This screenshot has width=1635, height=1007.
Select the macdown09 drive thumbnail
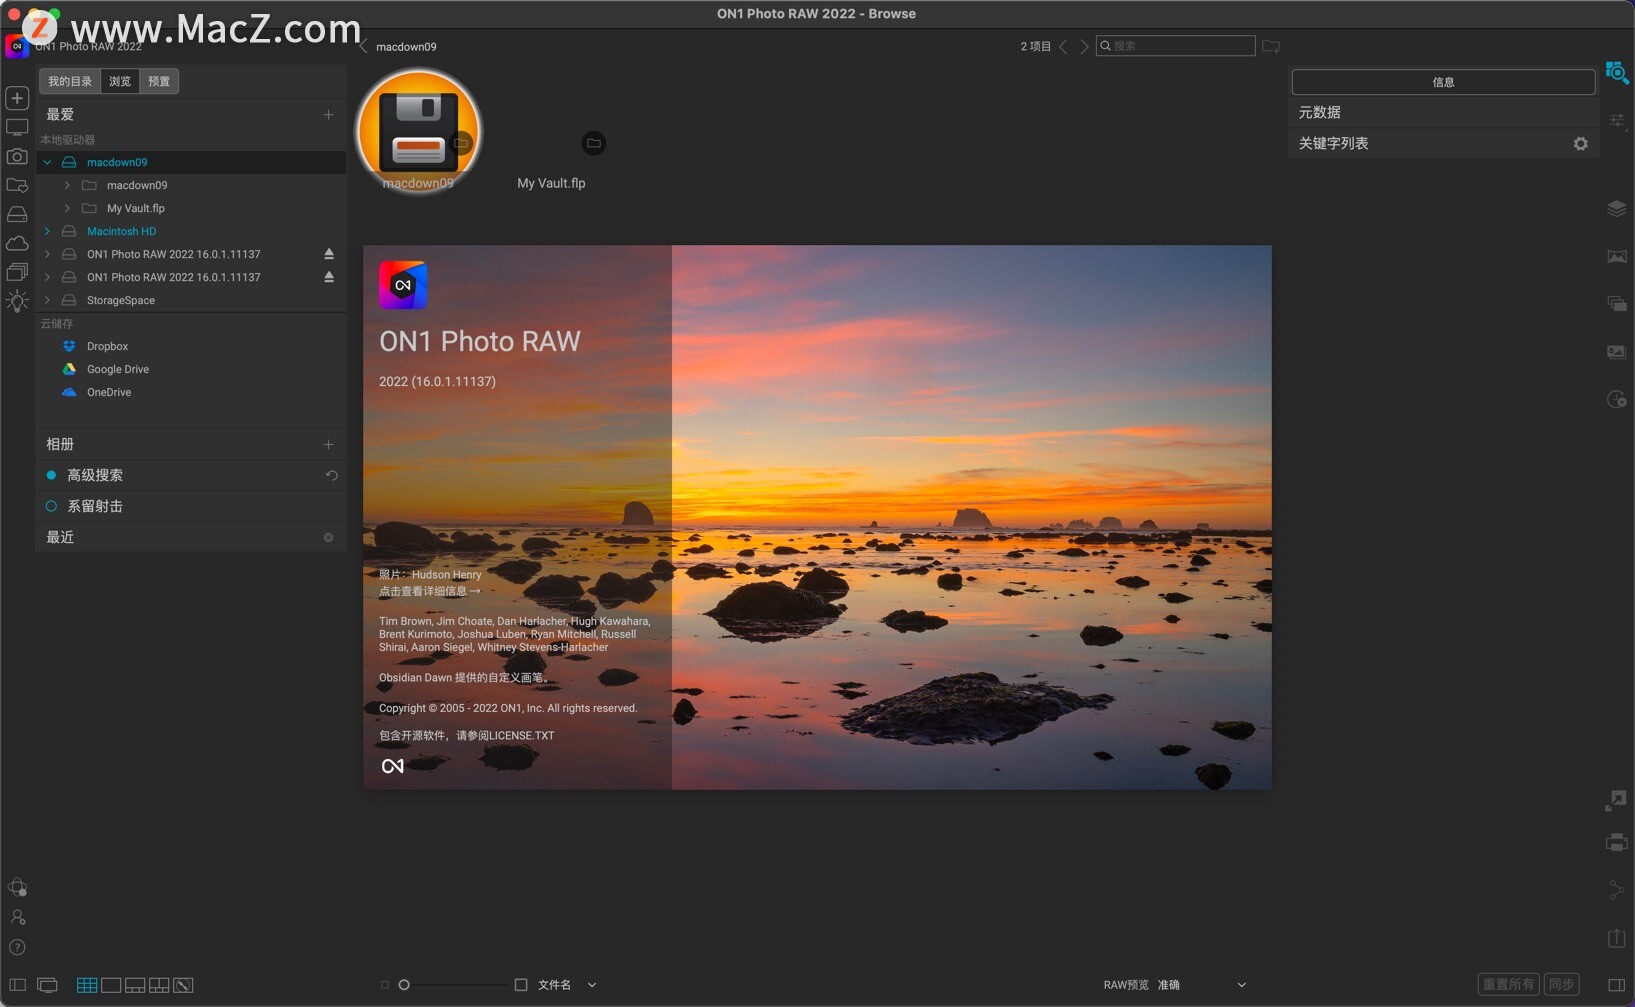(419, 131)
